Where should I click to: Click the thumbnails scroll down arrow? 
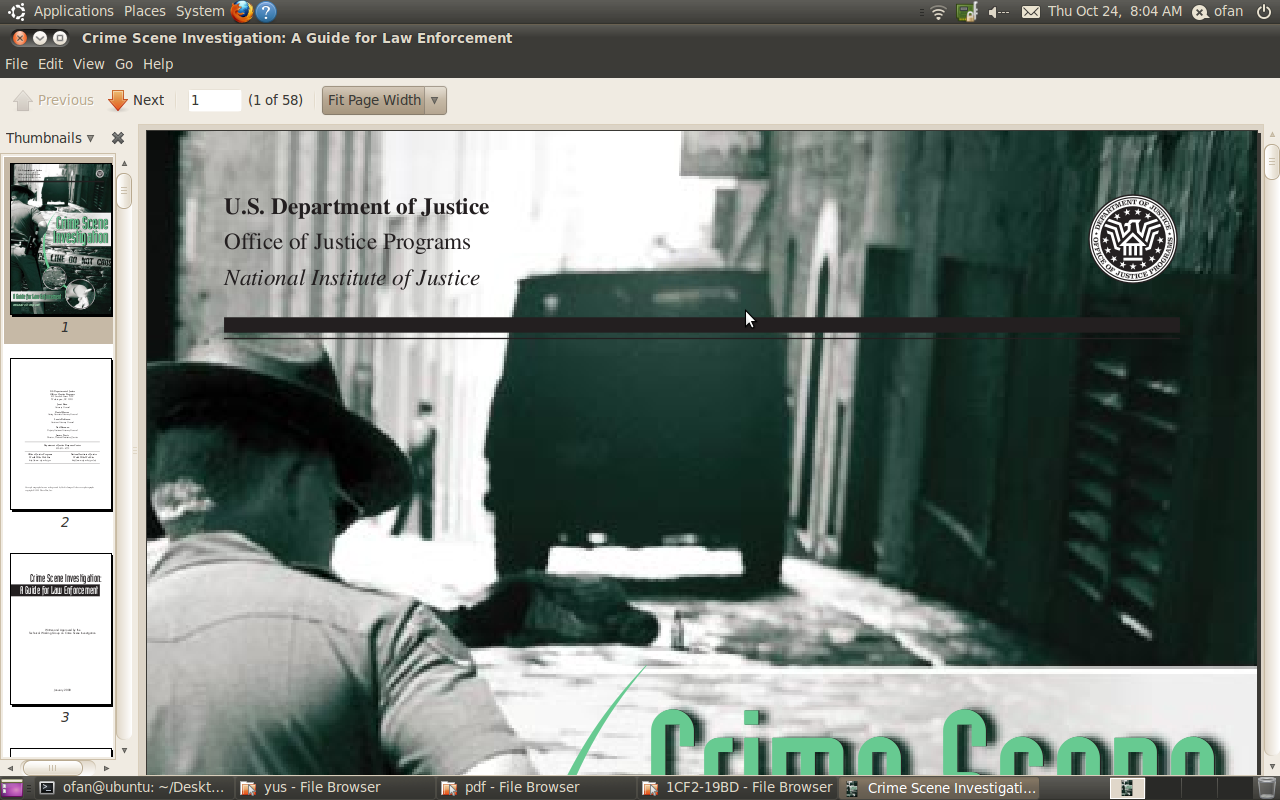click(x=124, y=751)
